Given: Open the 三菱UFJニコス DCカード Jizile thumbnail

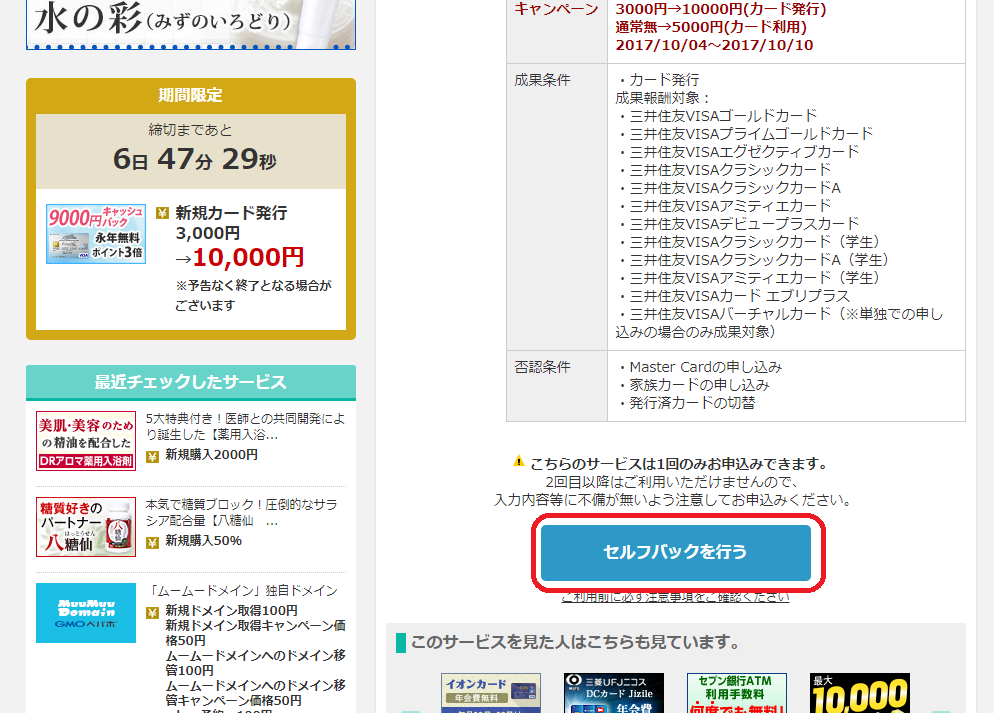Looking at the screenshot, I should point(613,693).
